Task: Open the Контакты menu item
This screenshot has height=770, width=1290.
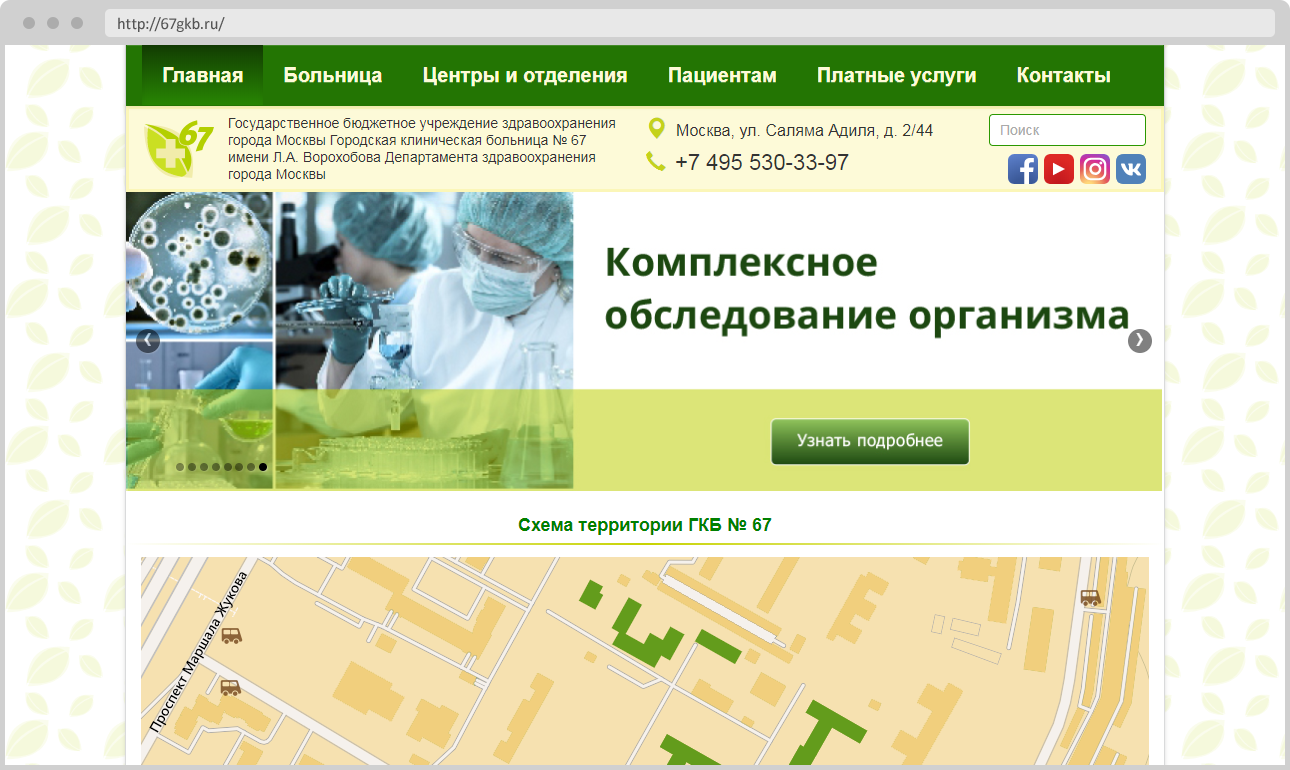Action: point(1064,76)
